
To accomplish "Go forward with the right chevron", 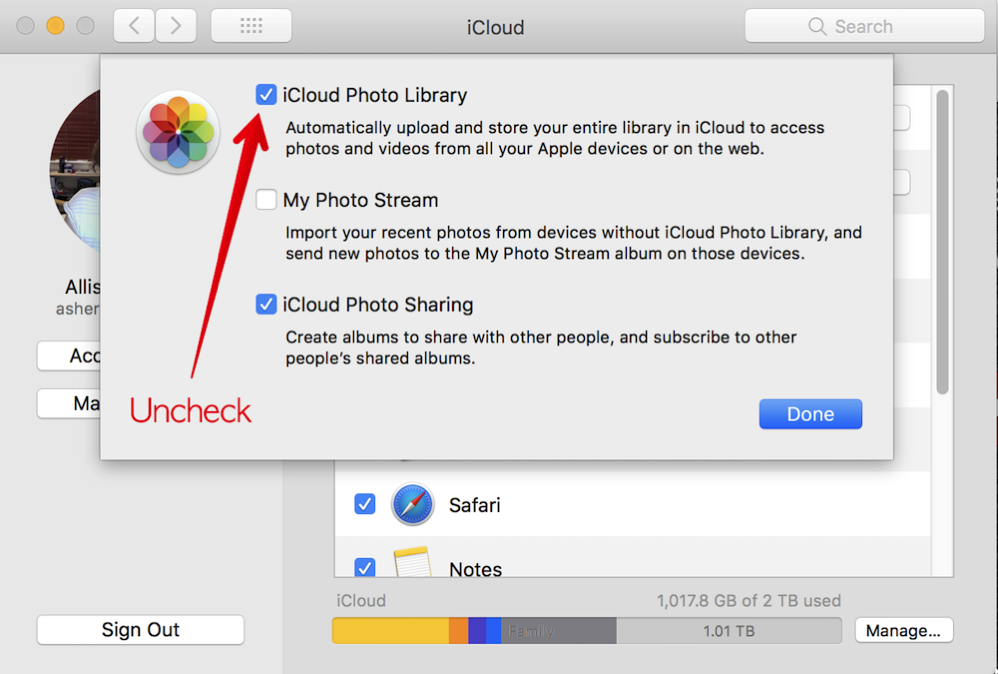I will click(x=176, y=26).
